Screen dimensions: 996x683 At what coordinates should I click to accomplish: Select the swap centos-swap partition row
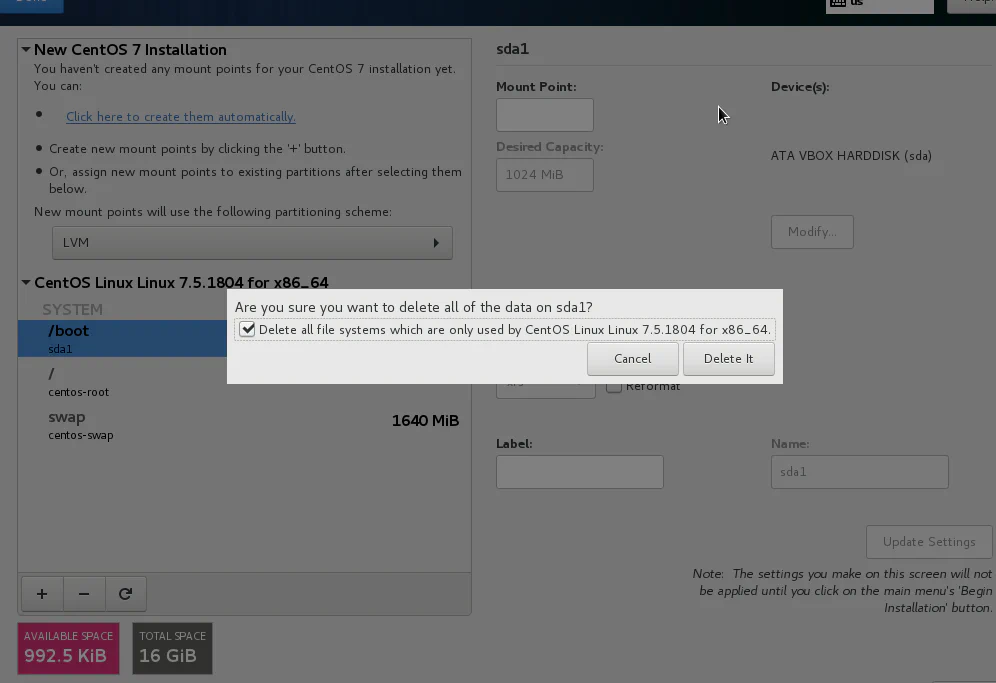pos(245,425)
